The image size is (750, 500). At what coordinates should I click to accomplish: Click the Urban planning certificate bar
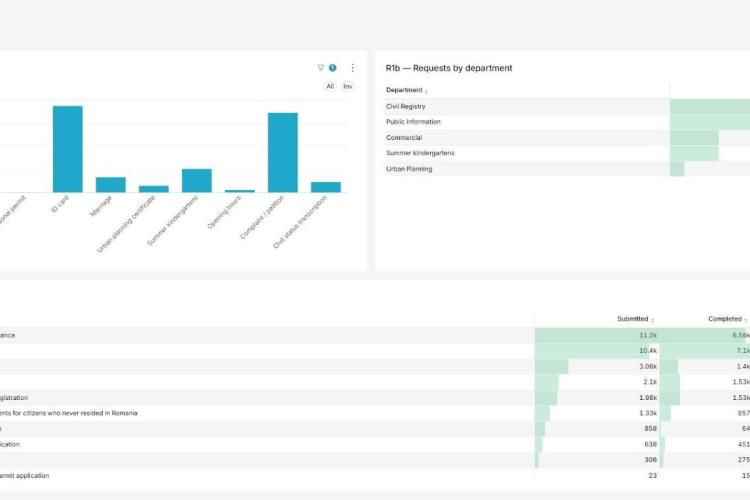tap(154, 189)
